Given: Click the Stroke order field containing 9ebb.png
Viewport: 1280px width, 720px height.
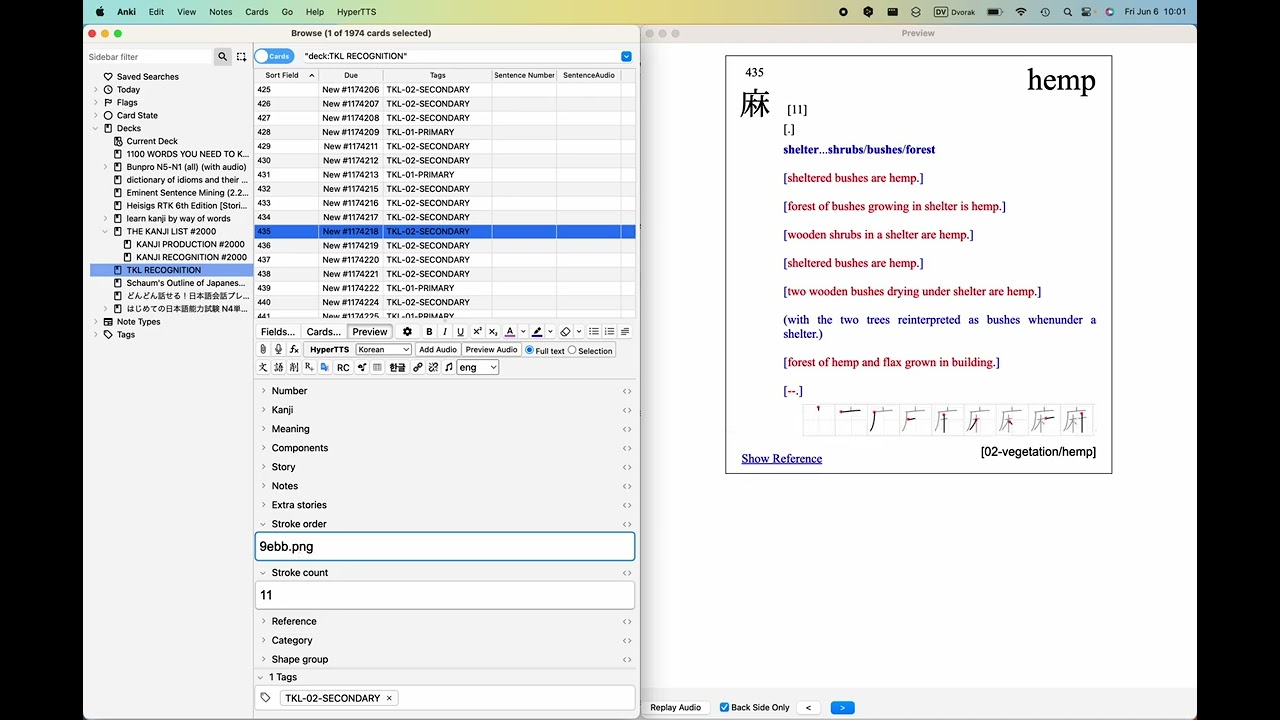Looking at the screenshot, I should pyautogui.click(x=445, y=546).
